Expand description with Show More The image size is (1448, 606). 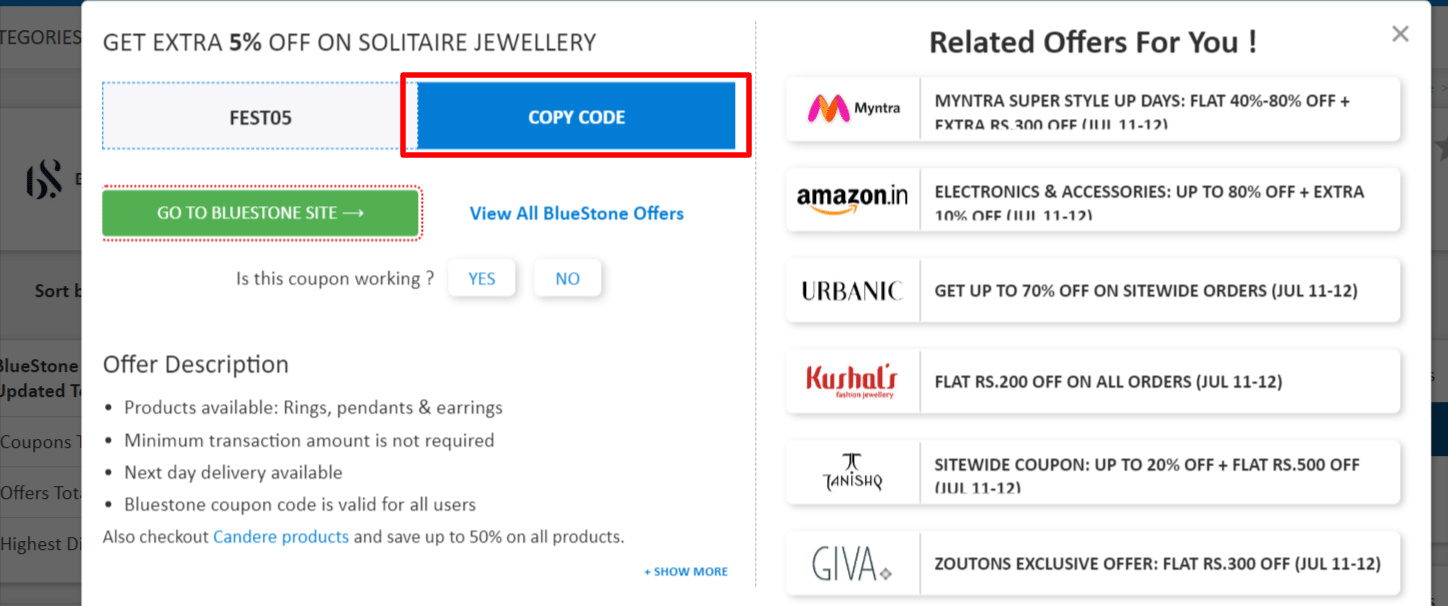[686, 572]
